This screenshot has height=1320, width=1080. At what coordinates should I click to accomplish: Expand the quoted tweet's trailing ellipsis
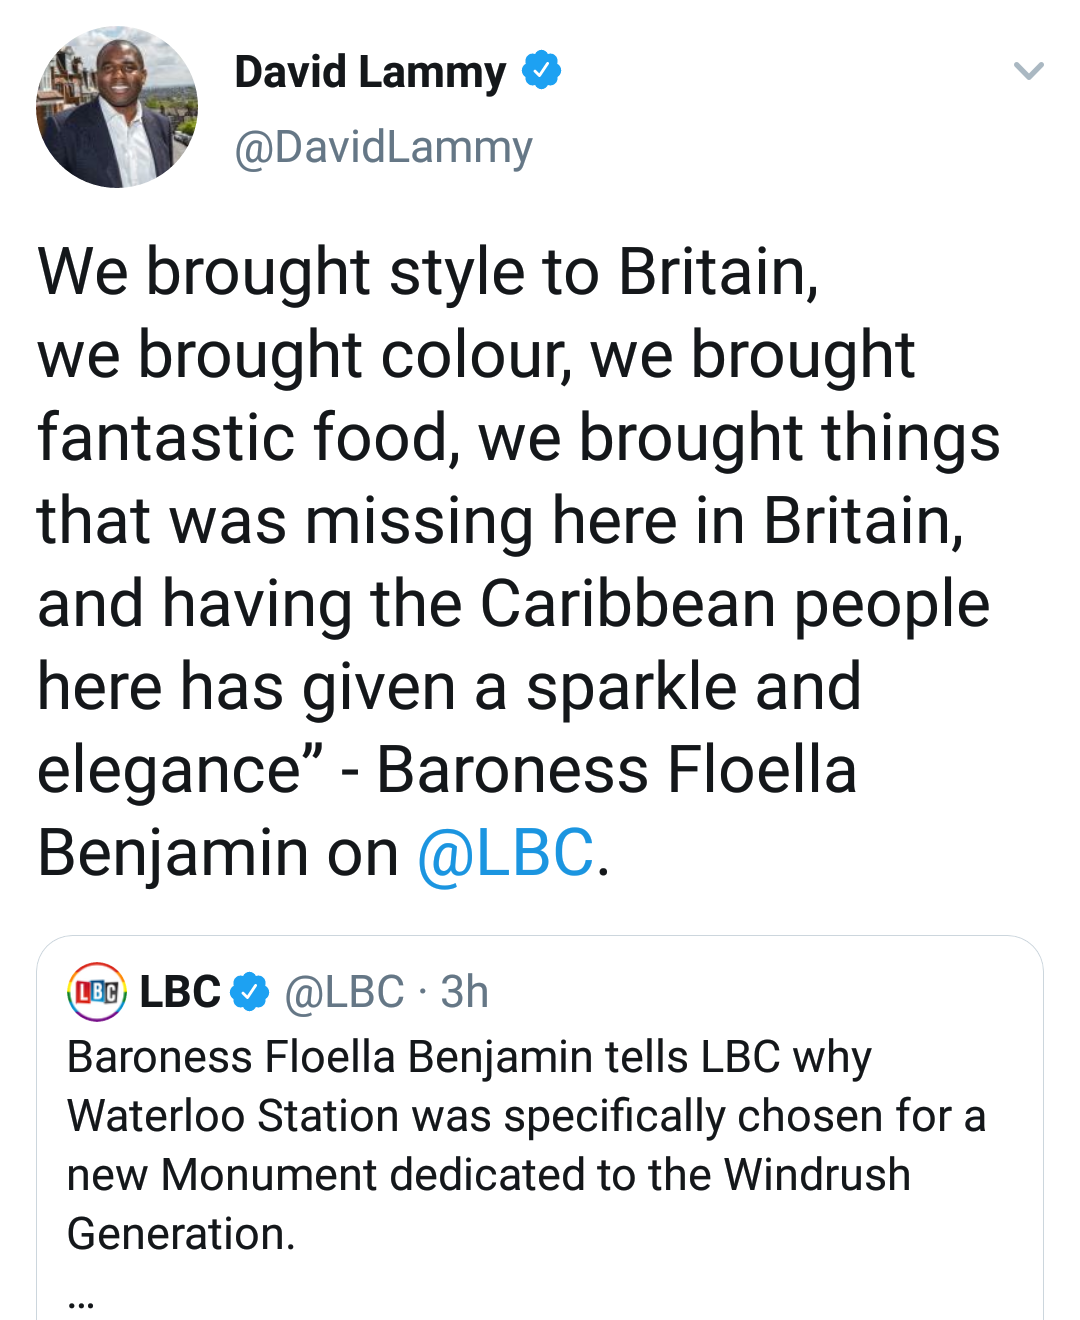(81, 1301)
